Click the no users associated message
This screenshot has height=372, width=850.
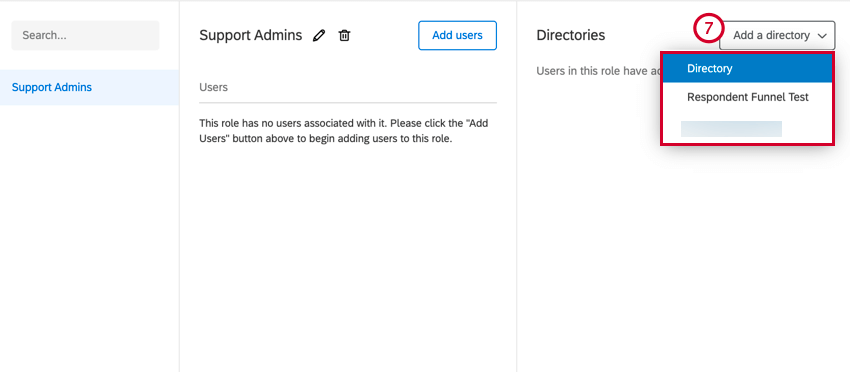[344, 131]
